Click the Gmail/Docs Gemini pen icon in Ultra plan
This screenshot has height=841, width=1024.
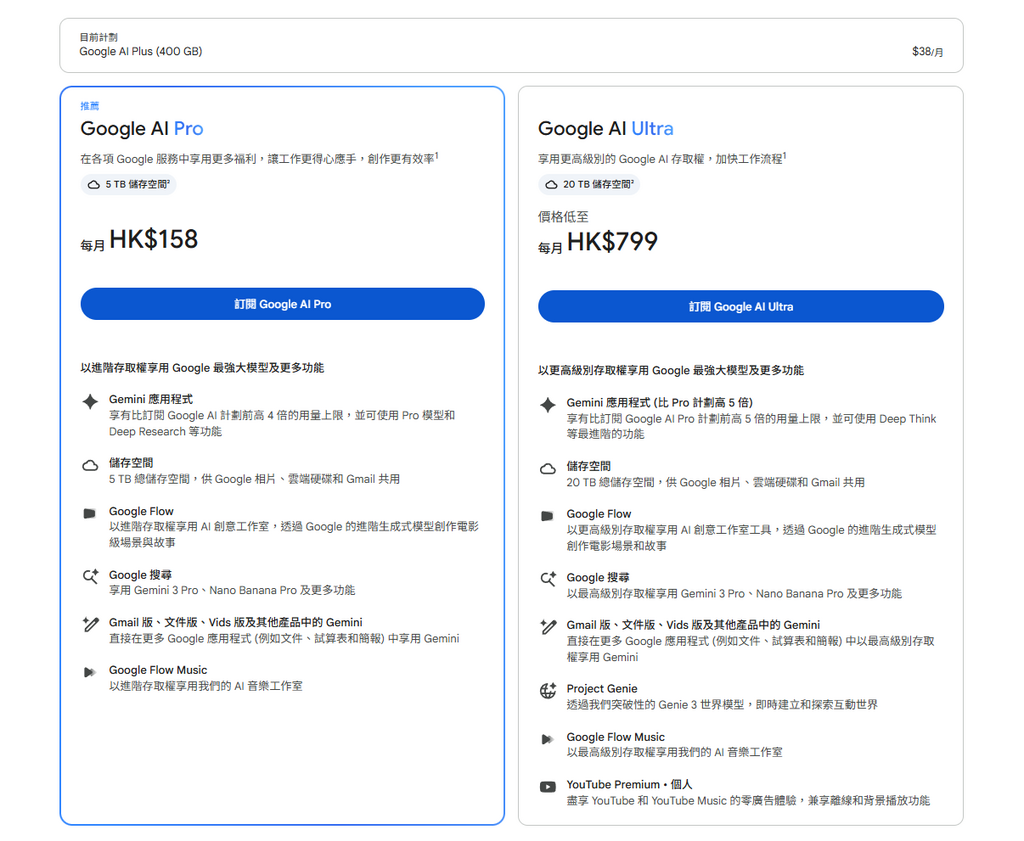coord(549,627)
